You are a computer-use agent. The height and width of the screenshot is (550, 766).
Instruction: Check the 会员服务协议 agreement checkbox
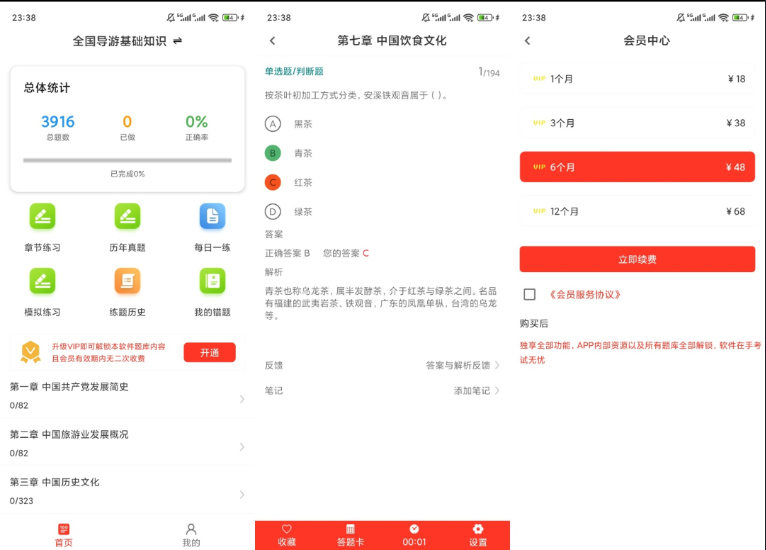530,295
